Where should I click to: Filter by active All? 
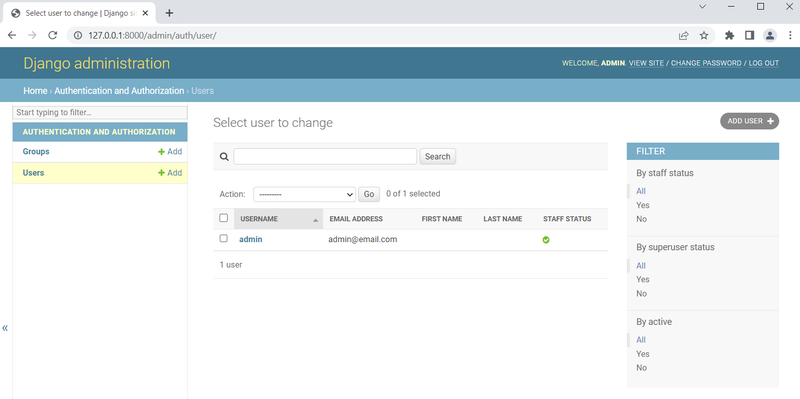[x=641, y=340]
